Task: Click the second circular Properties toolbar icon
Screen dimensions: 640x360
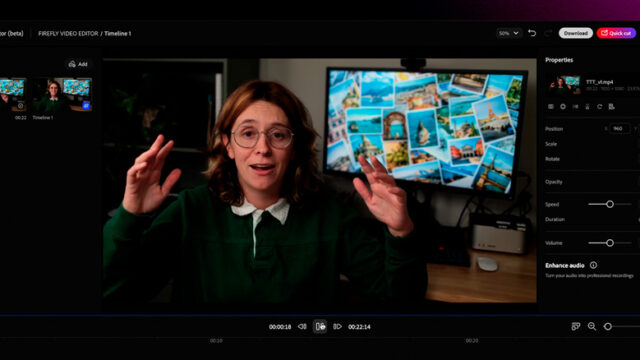Action: (563, 107)
